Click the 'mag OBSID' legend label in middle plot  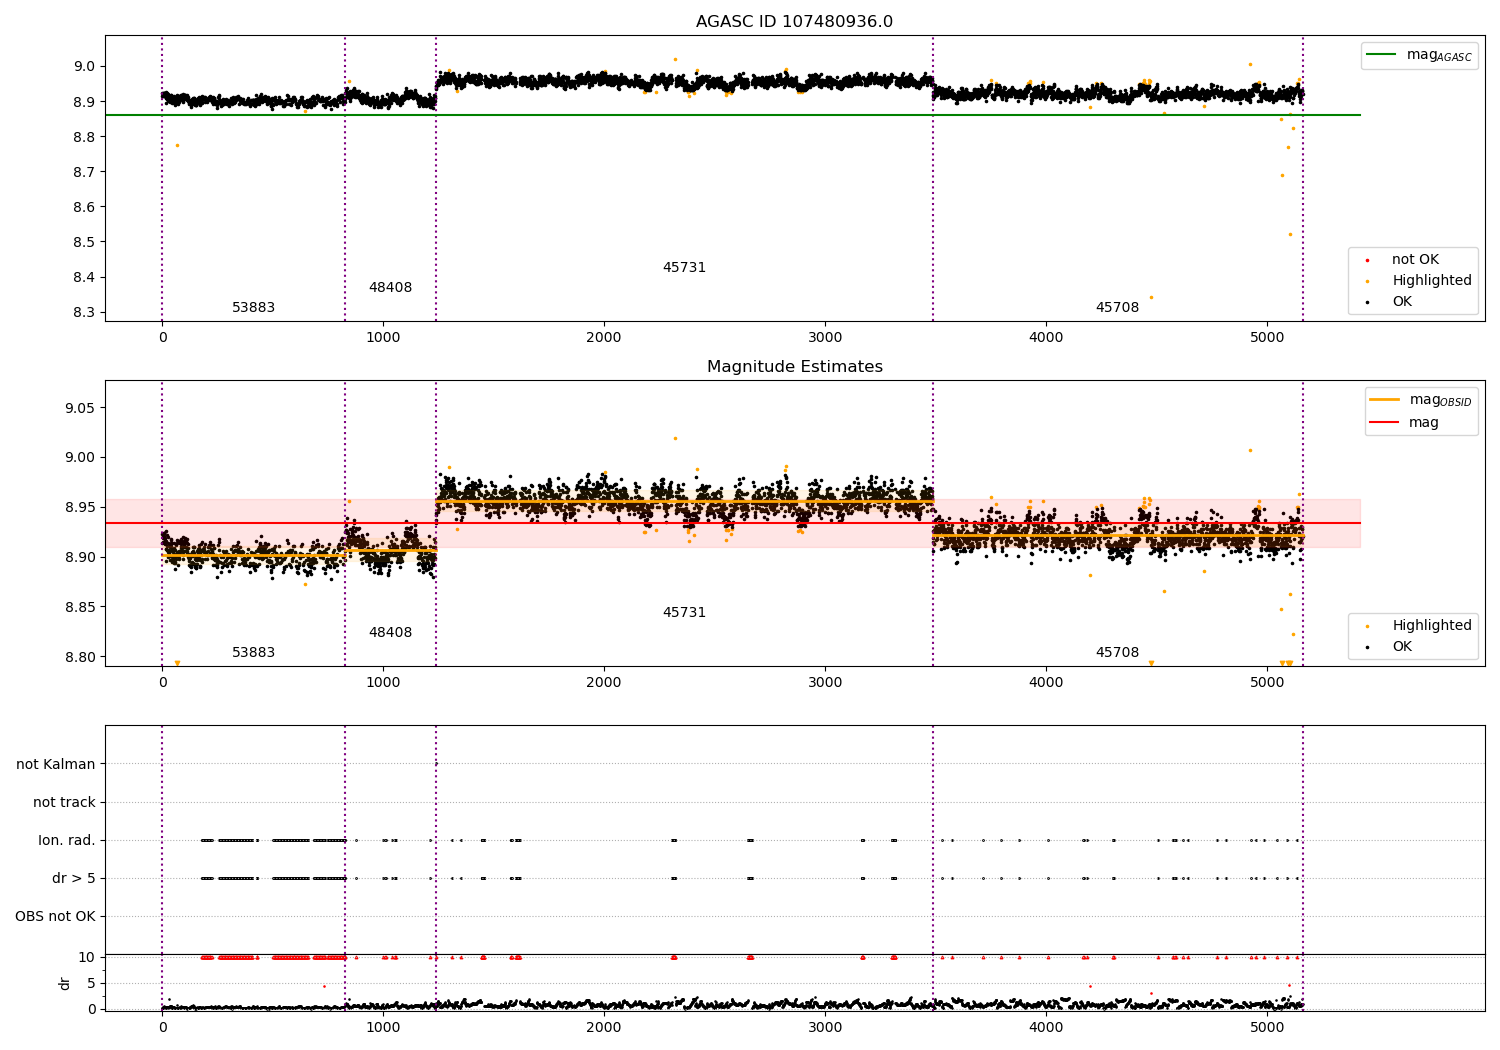(x=1440, y=400)
